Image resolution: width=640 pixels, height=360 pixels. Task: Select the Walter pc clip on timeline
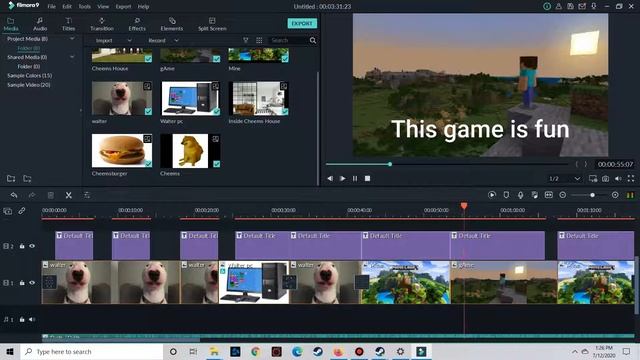tap(254, 282)
